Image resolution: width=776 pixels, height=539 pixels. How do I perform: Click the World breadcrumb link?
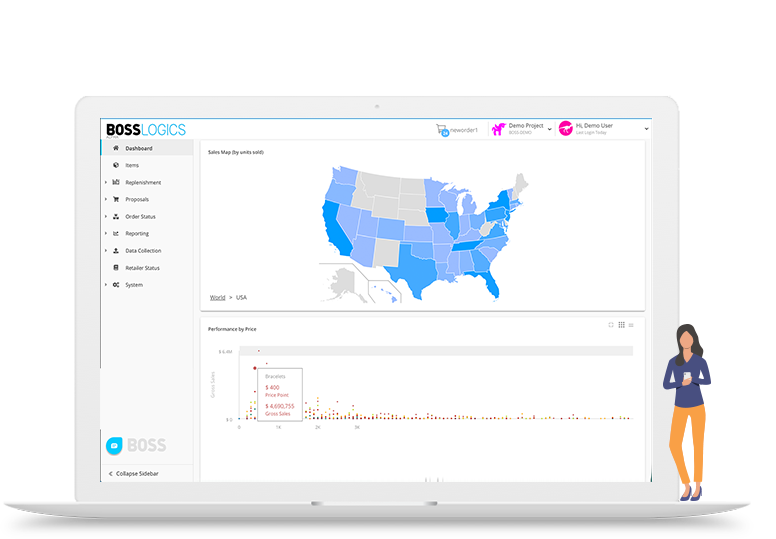pos(217,297)
